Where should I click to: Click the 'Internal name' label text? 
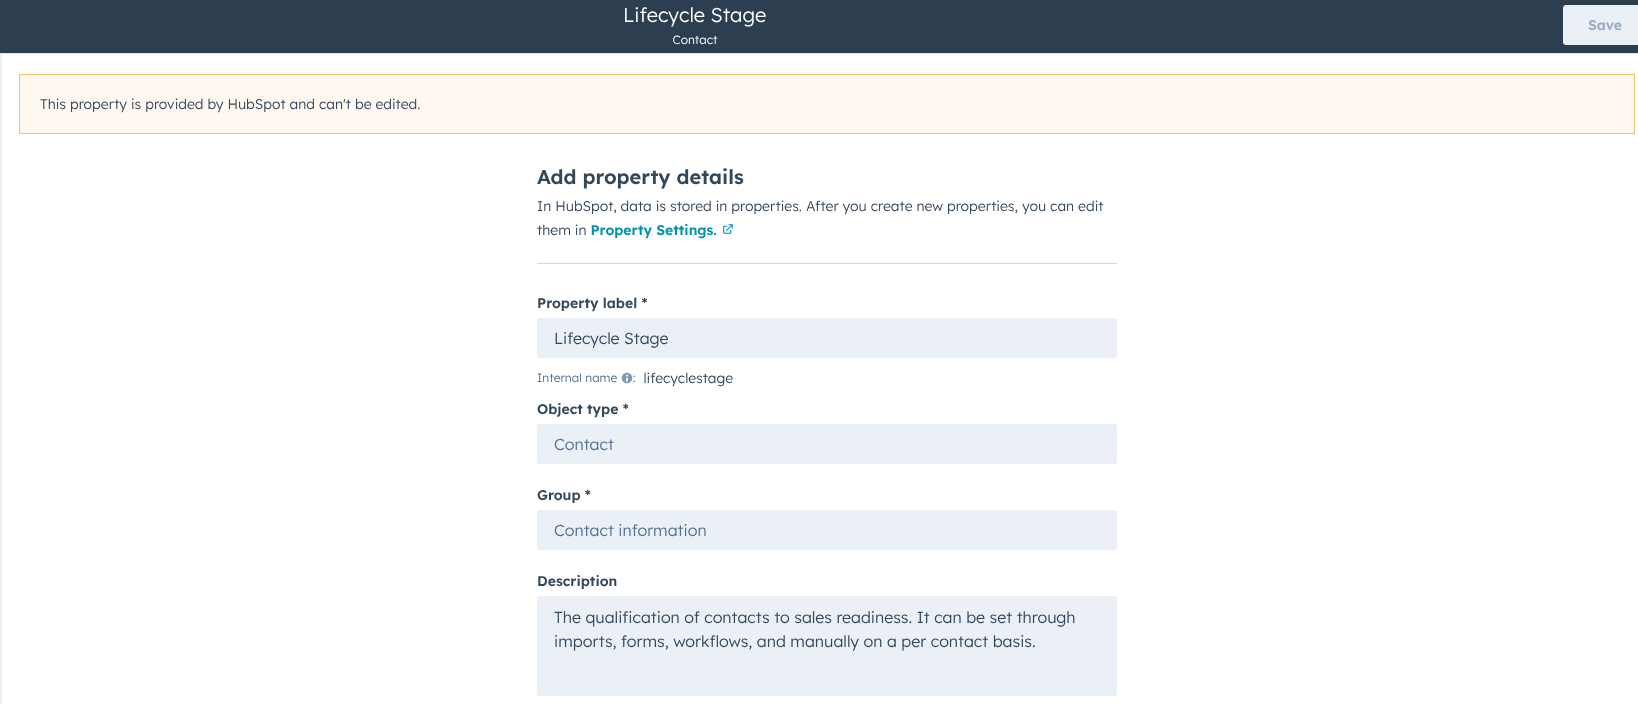577,378
